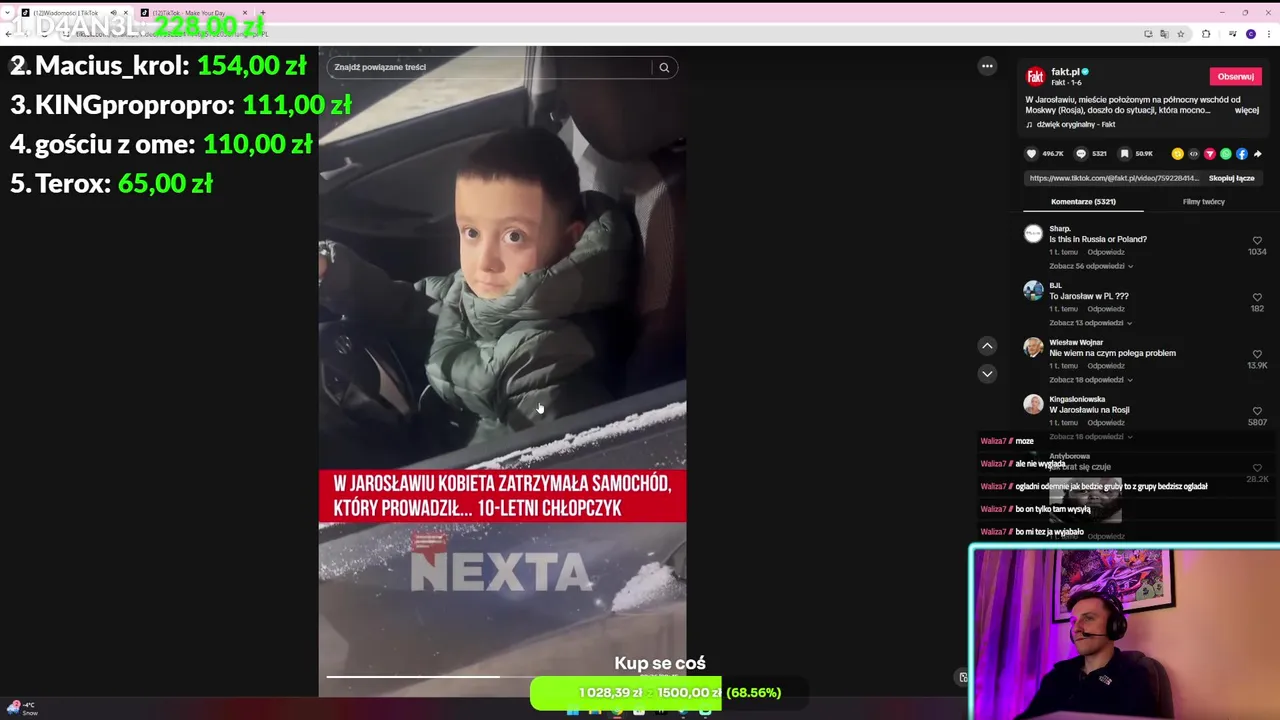Open browser extensions puzzle icon
This screenshot has height=720, width=1280.
(x=1206, y=34)
